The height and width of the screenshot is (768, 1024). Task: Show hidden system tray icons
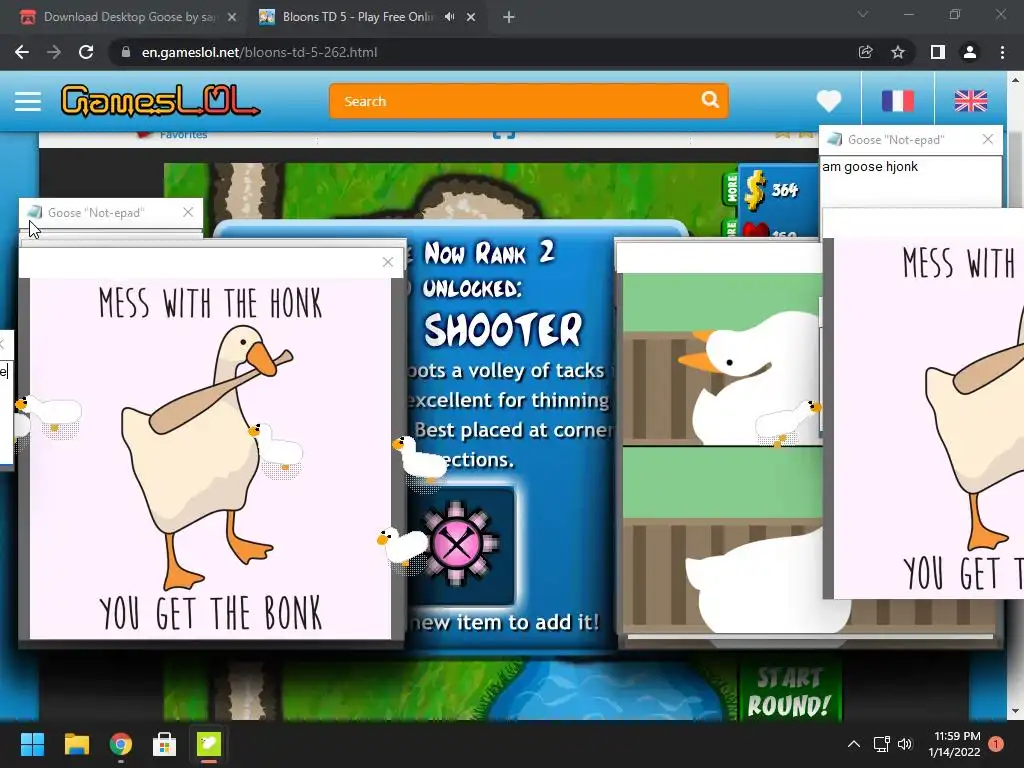[854, 744]
